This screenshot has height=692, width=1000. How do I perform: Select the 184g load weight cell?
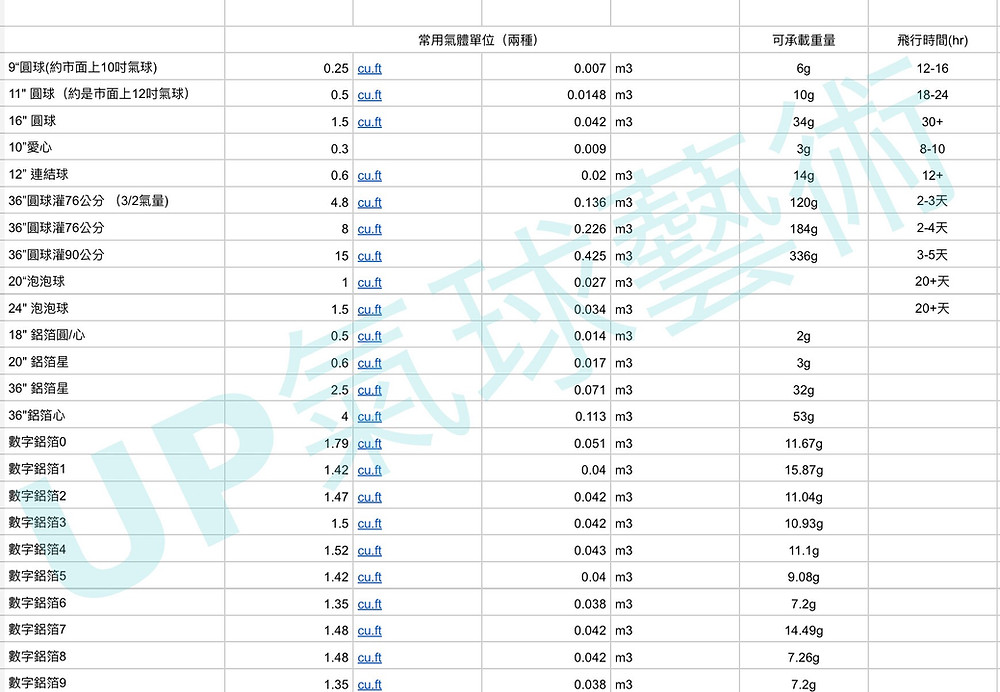(804, 228)
